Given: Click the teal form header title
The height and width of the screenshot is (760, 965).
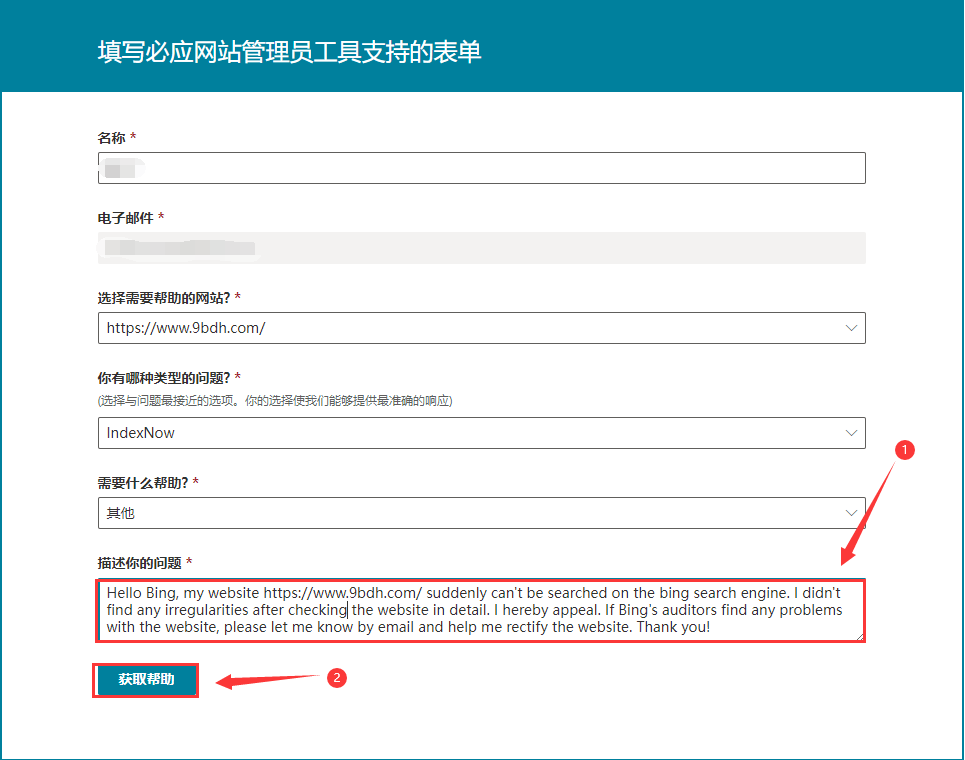Looking at the screenshot, I should 288,51.
